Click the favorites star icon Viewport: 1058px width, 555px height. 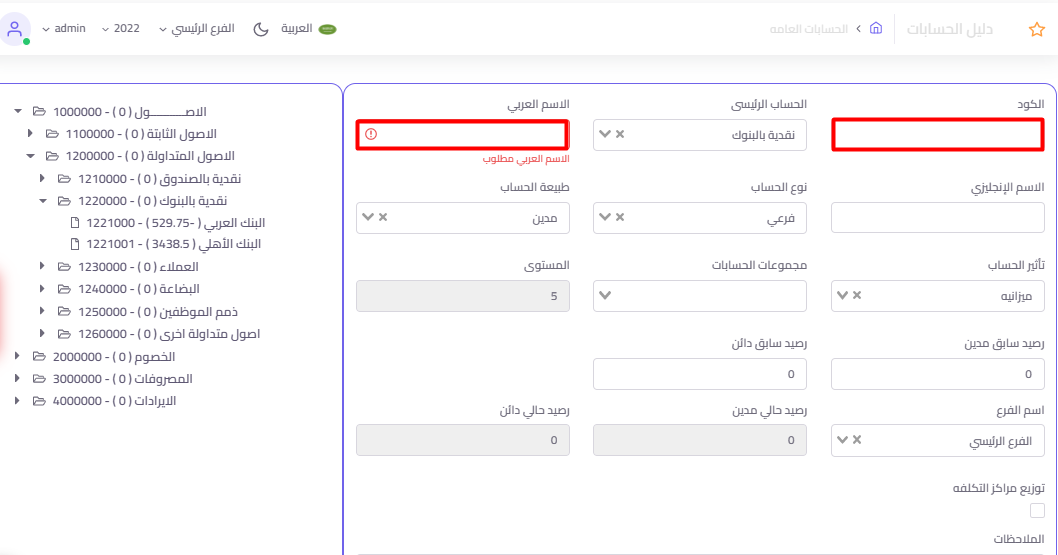[x=1036, y=29]
